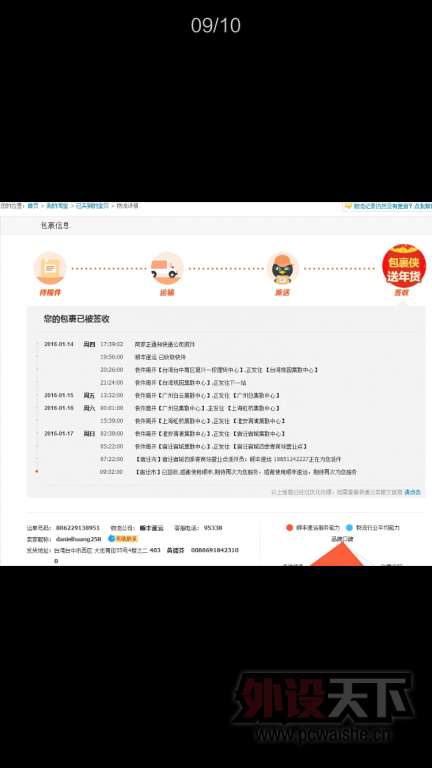Click the orange latest-status timeline dot
The height and width of the screenshot is (768, 432).
tap(37, 472)
